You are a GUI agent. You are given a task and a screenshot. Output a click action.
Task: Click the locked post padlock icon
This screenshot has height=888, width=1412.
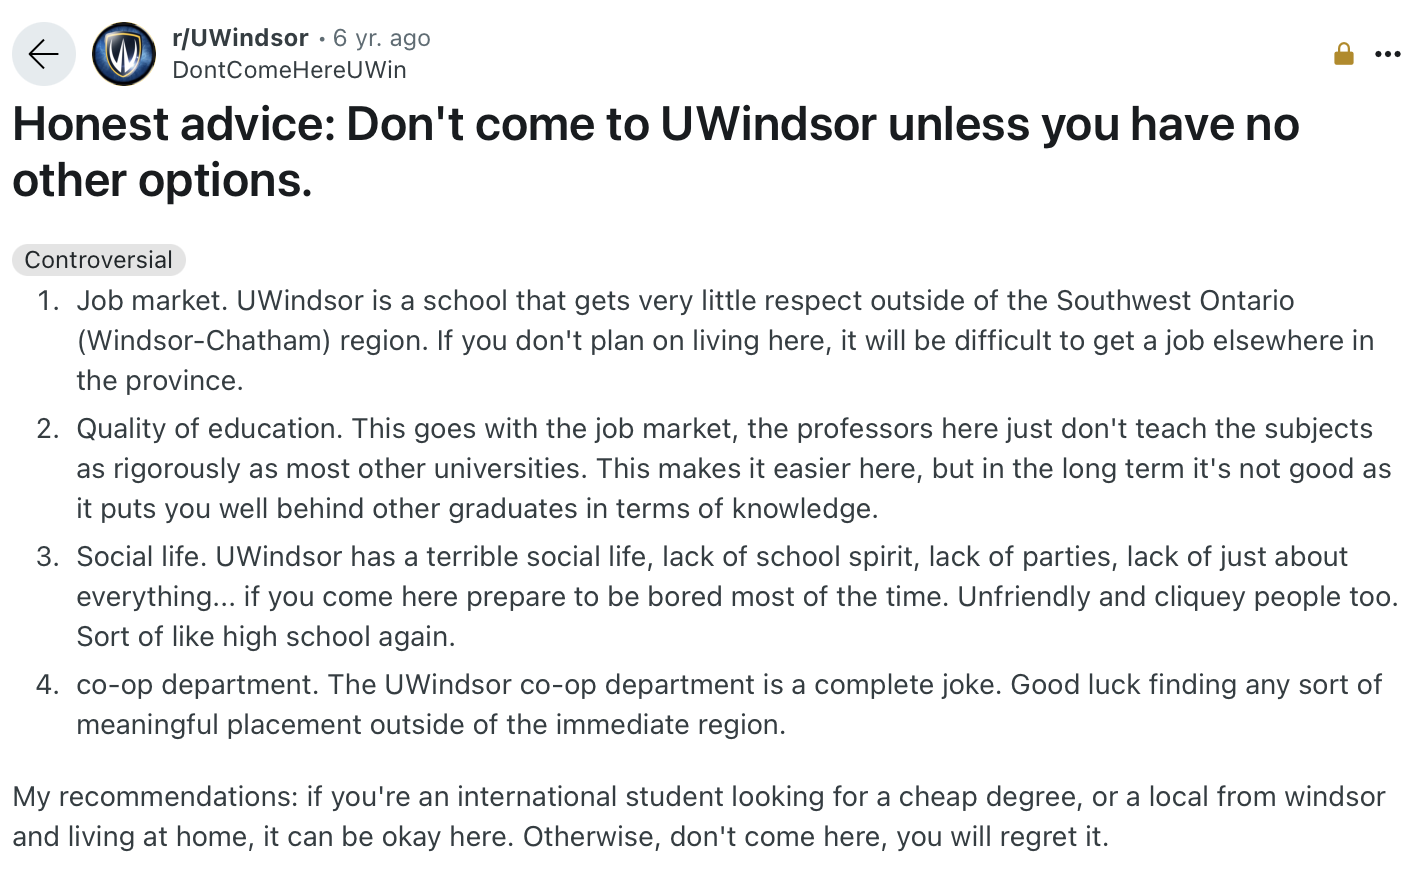point(1343,54)
